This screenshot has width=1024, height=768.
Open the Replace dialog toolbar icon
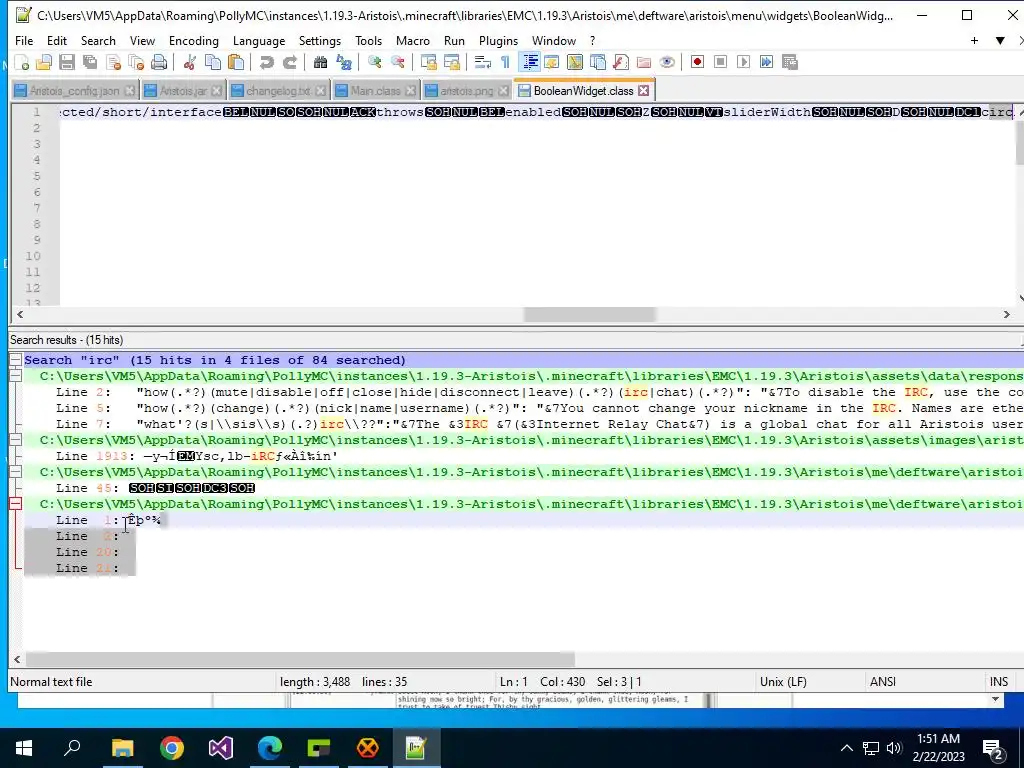coord(344,63)
